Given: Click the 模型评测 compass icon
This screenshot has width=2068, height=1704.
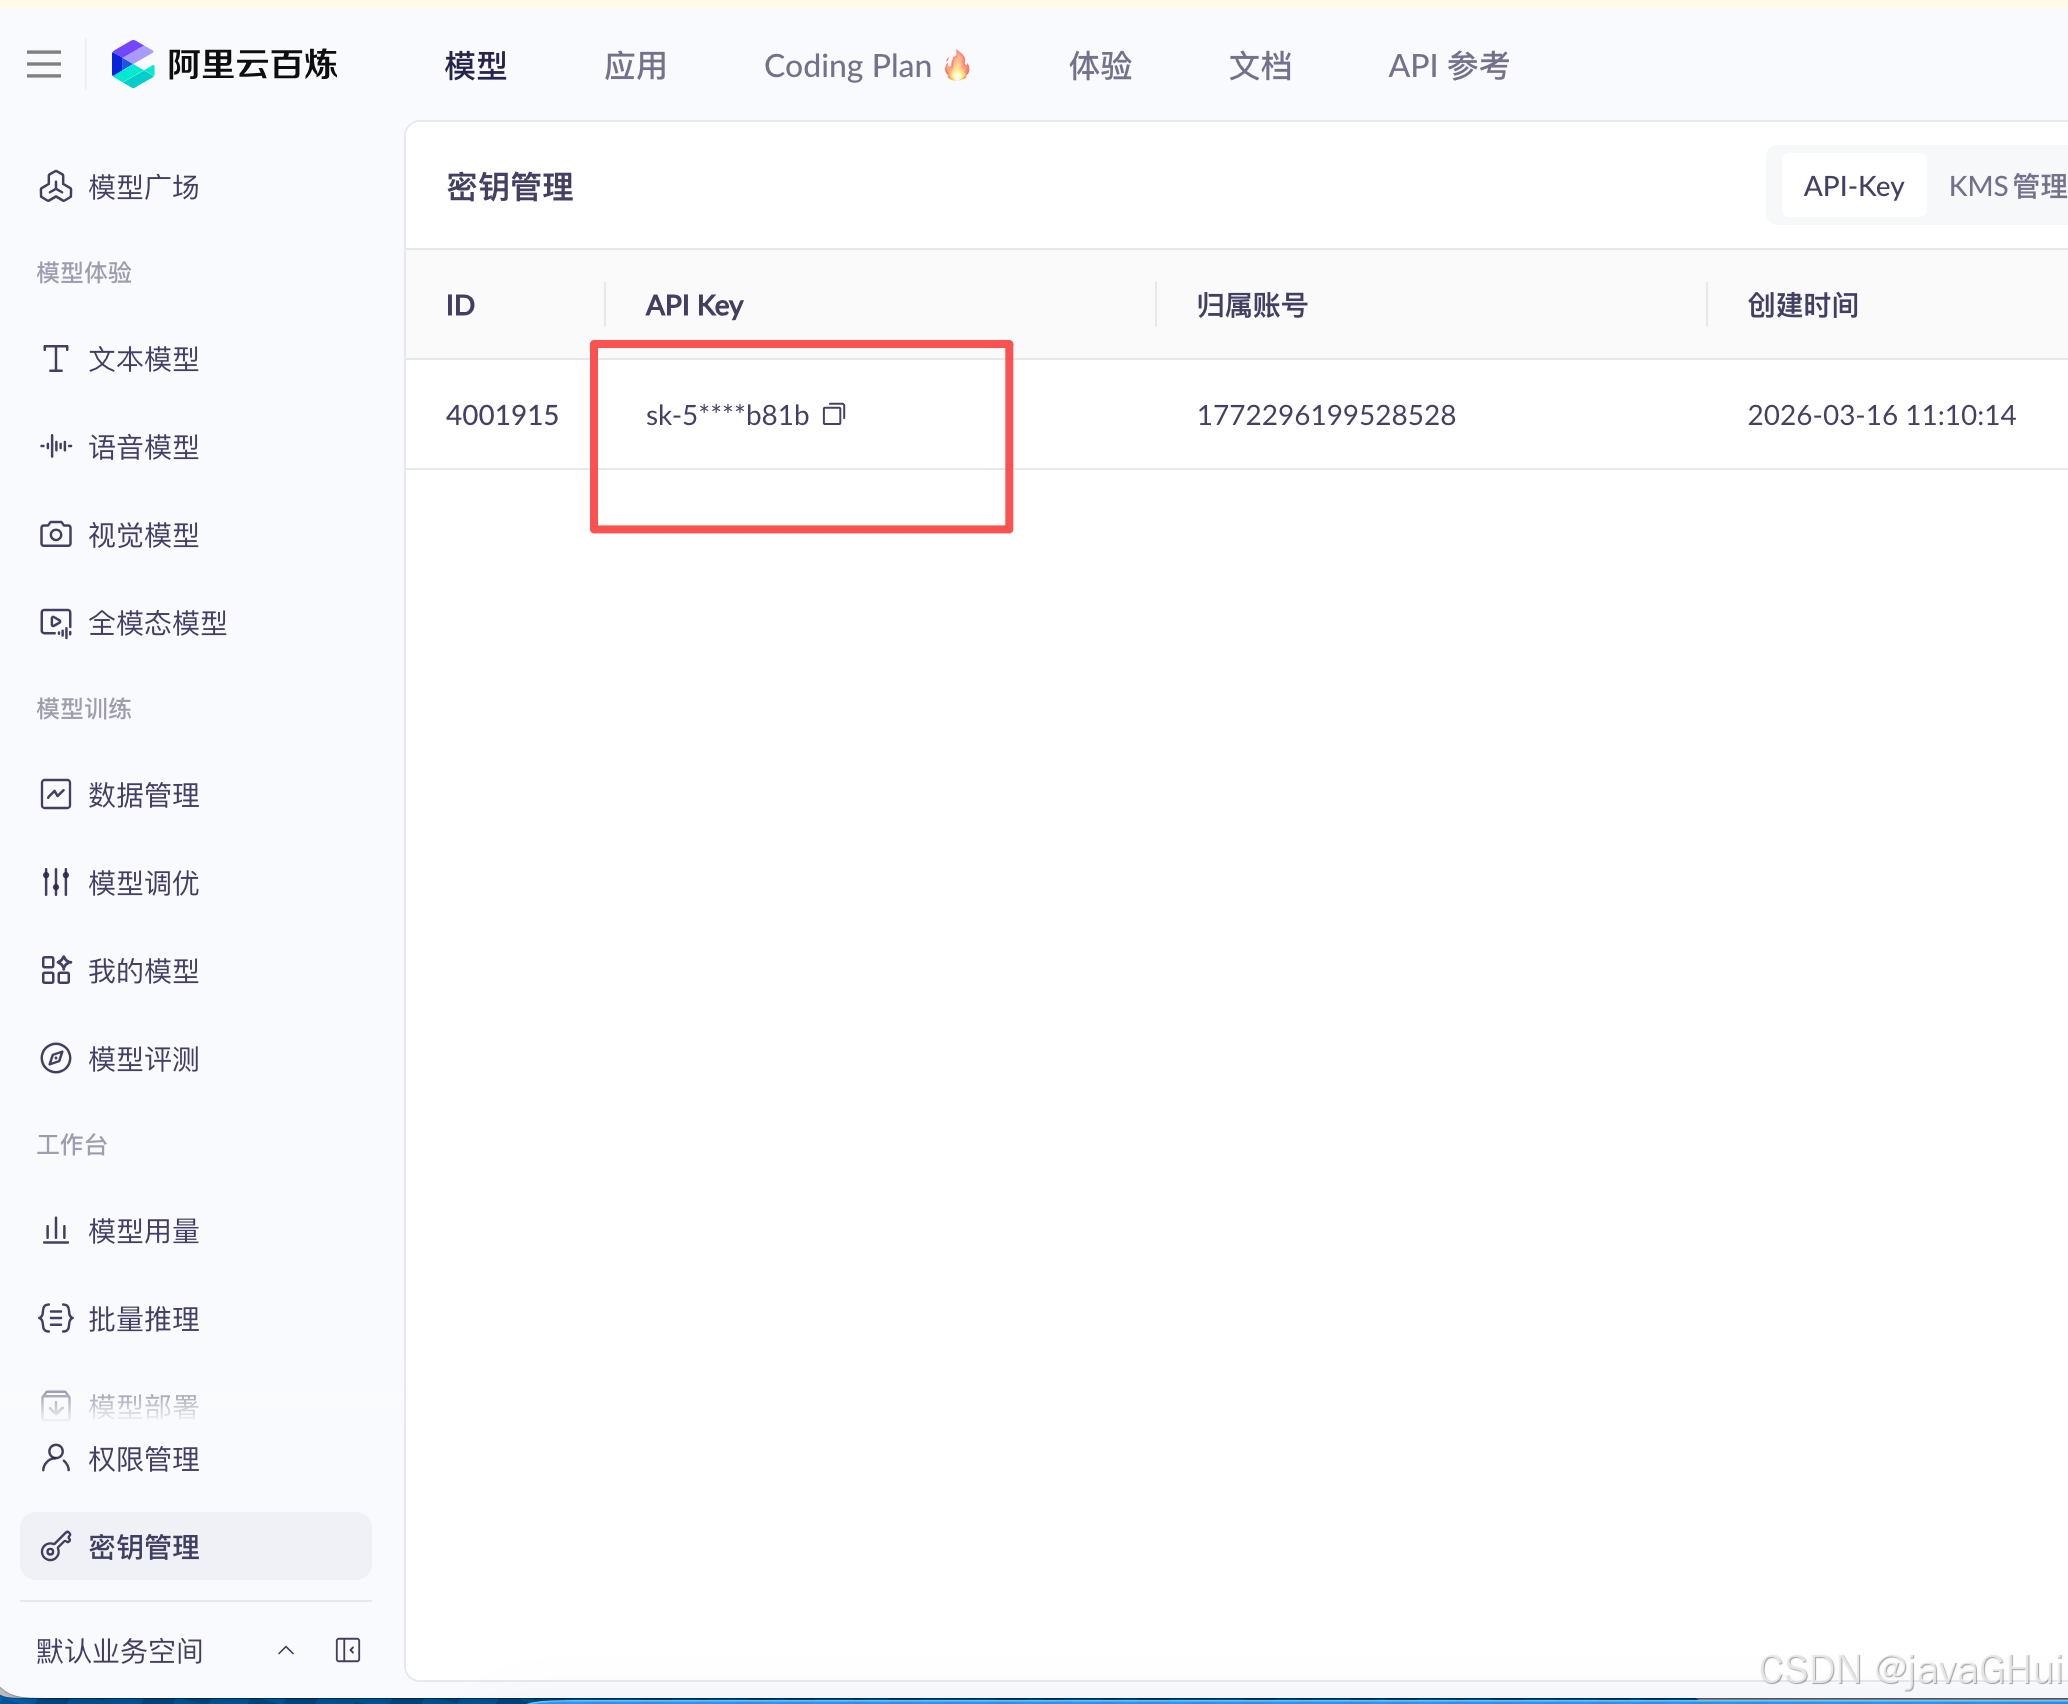Looking at the screenshot, I should click(56, 1058).
